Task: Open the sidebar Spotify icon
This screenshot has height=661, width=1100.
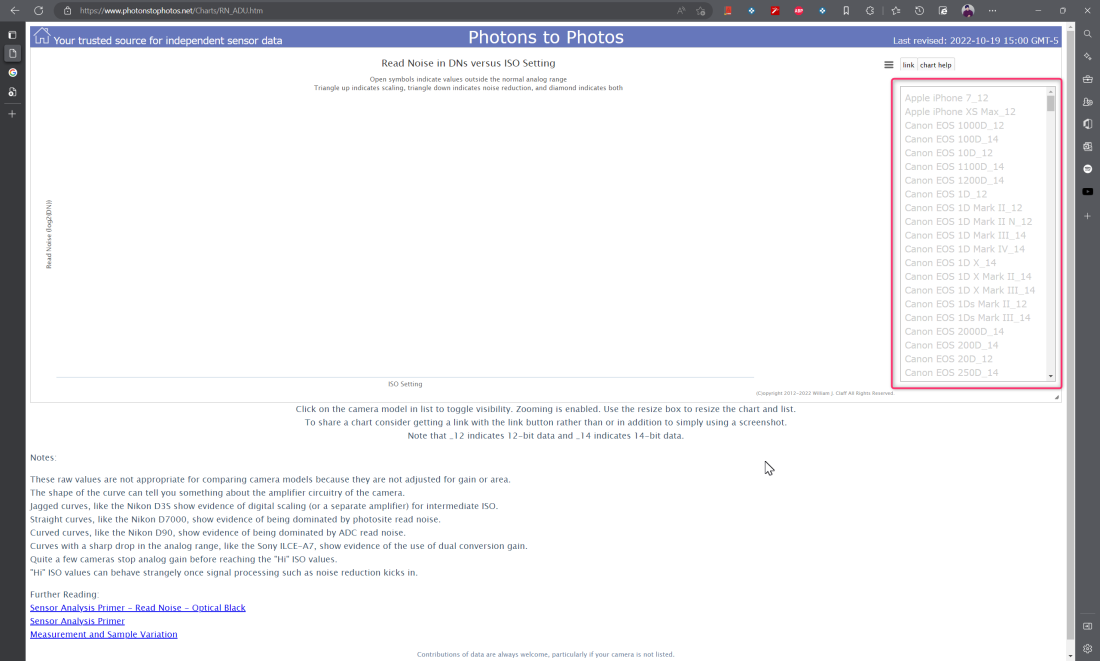Action: 1087,168
